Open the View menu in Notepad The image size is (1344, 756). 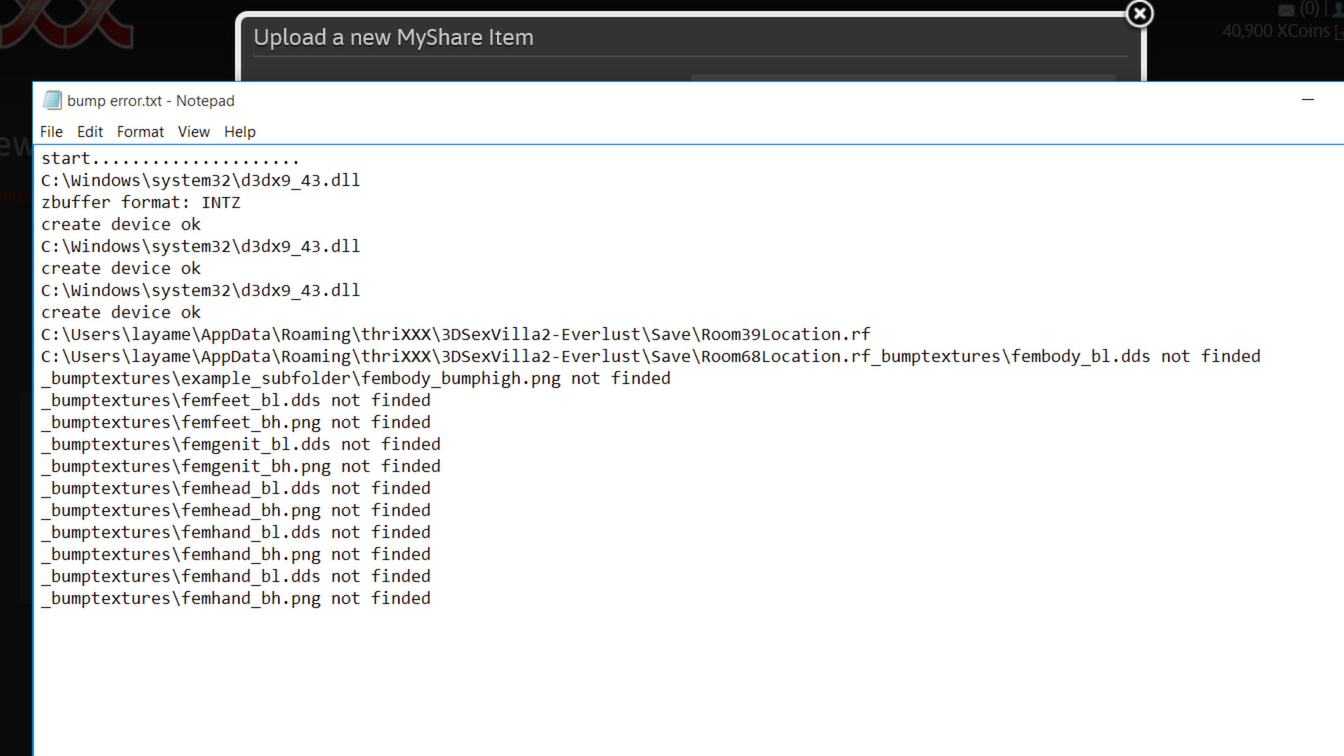point(194,132)
